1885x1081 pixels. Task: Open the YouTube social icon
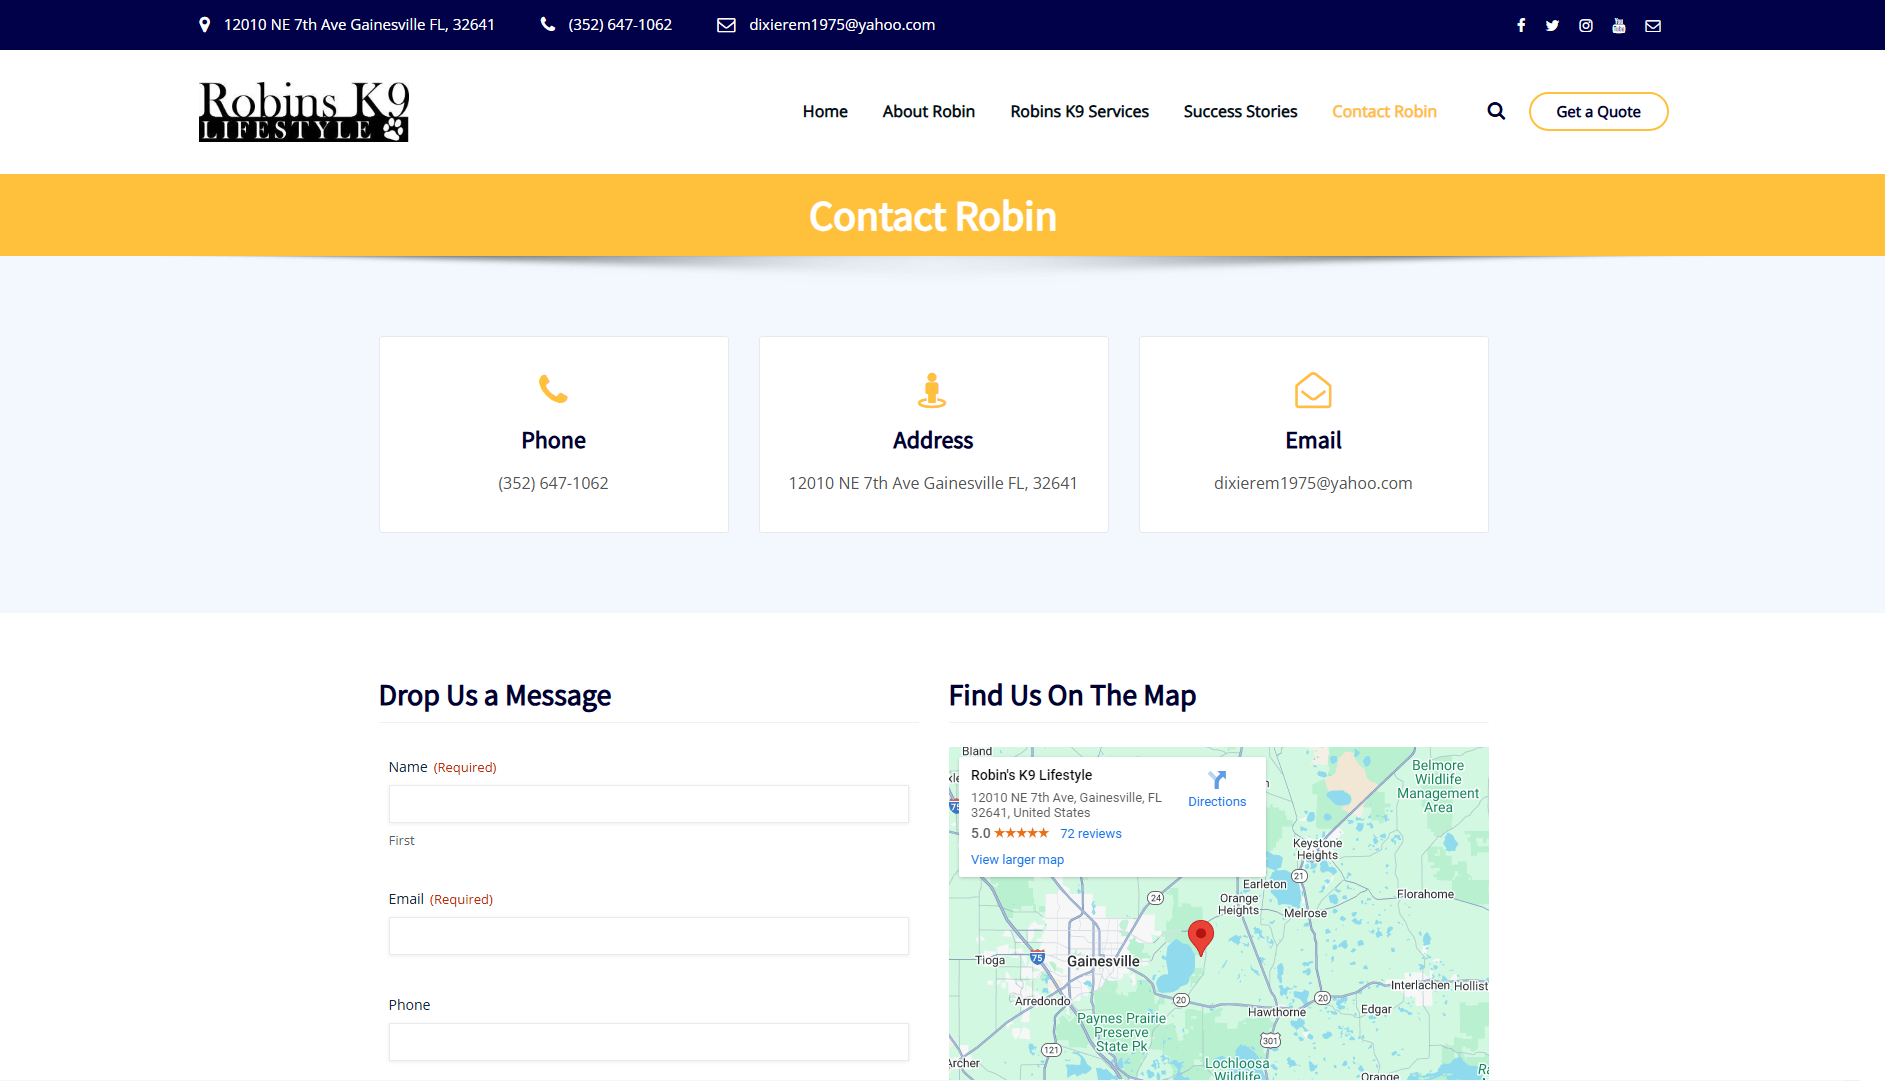(1619, 25)
